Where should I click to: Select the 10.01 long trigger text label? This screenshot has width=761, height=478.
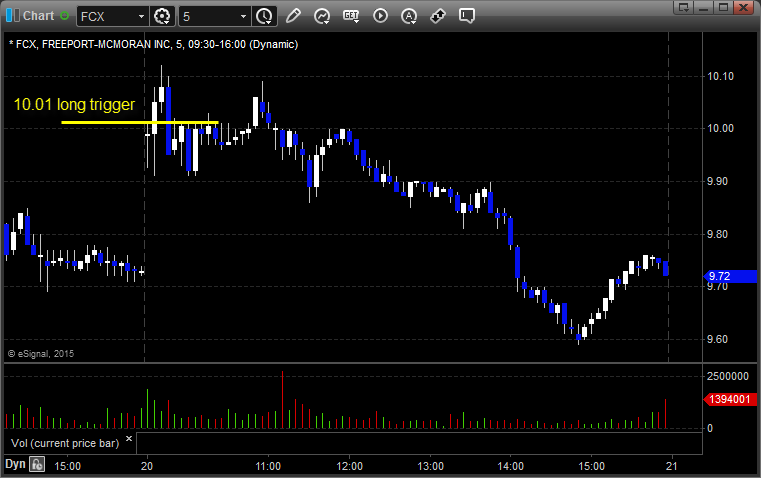click(74, 104)
